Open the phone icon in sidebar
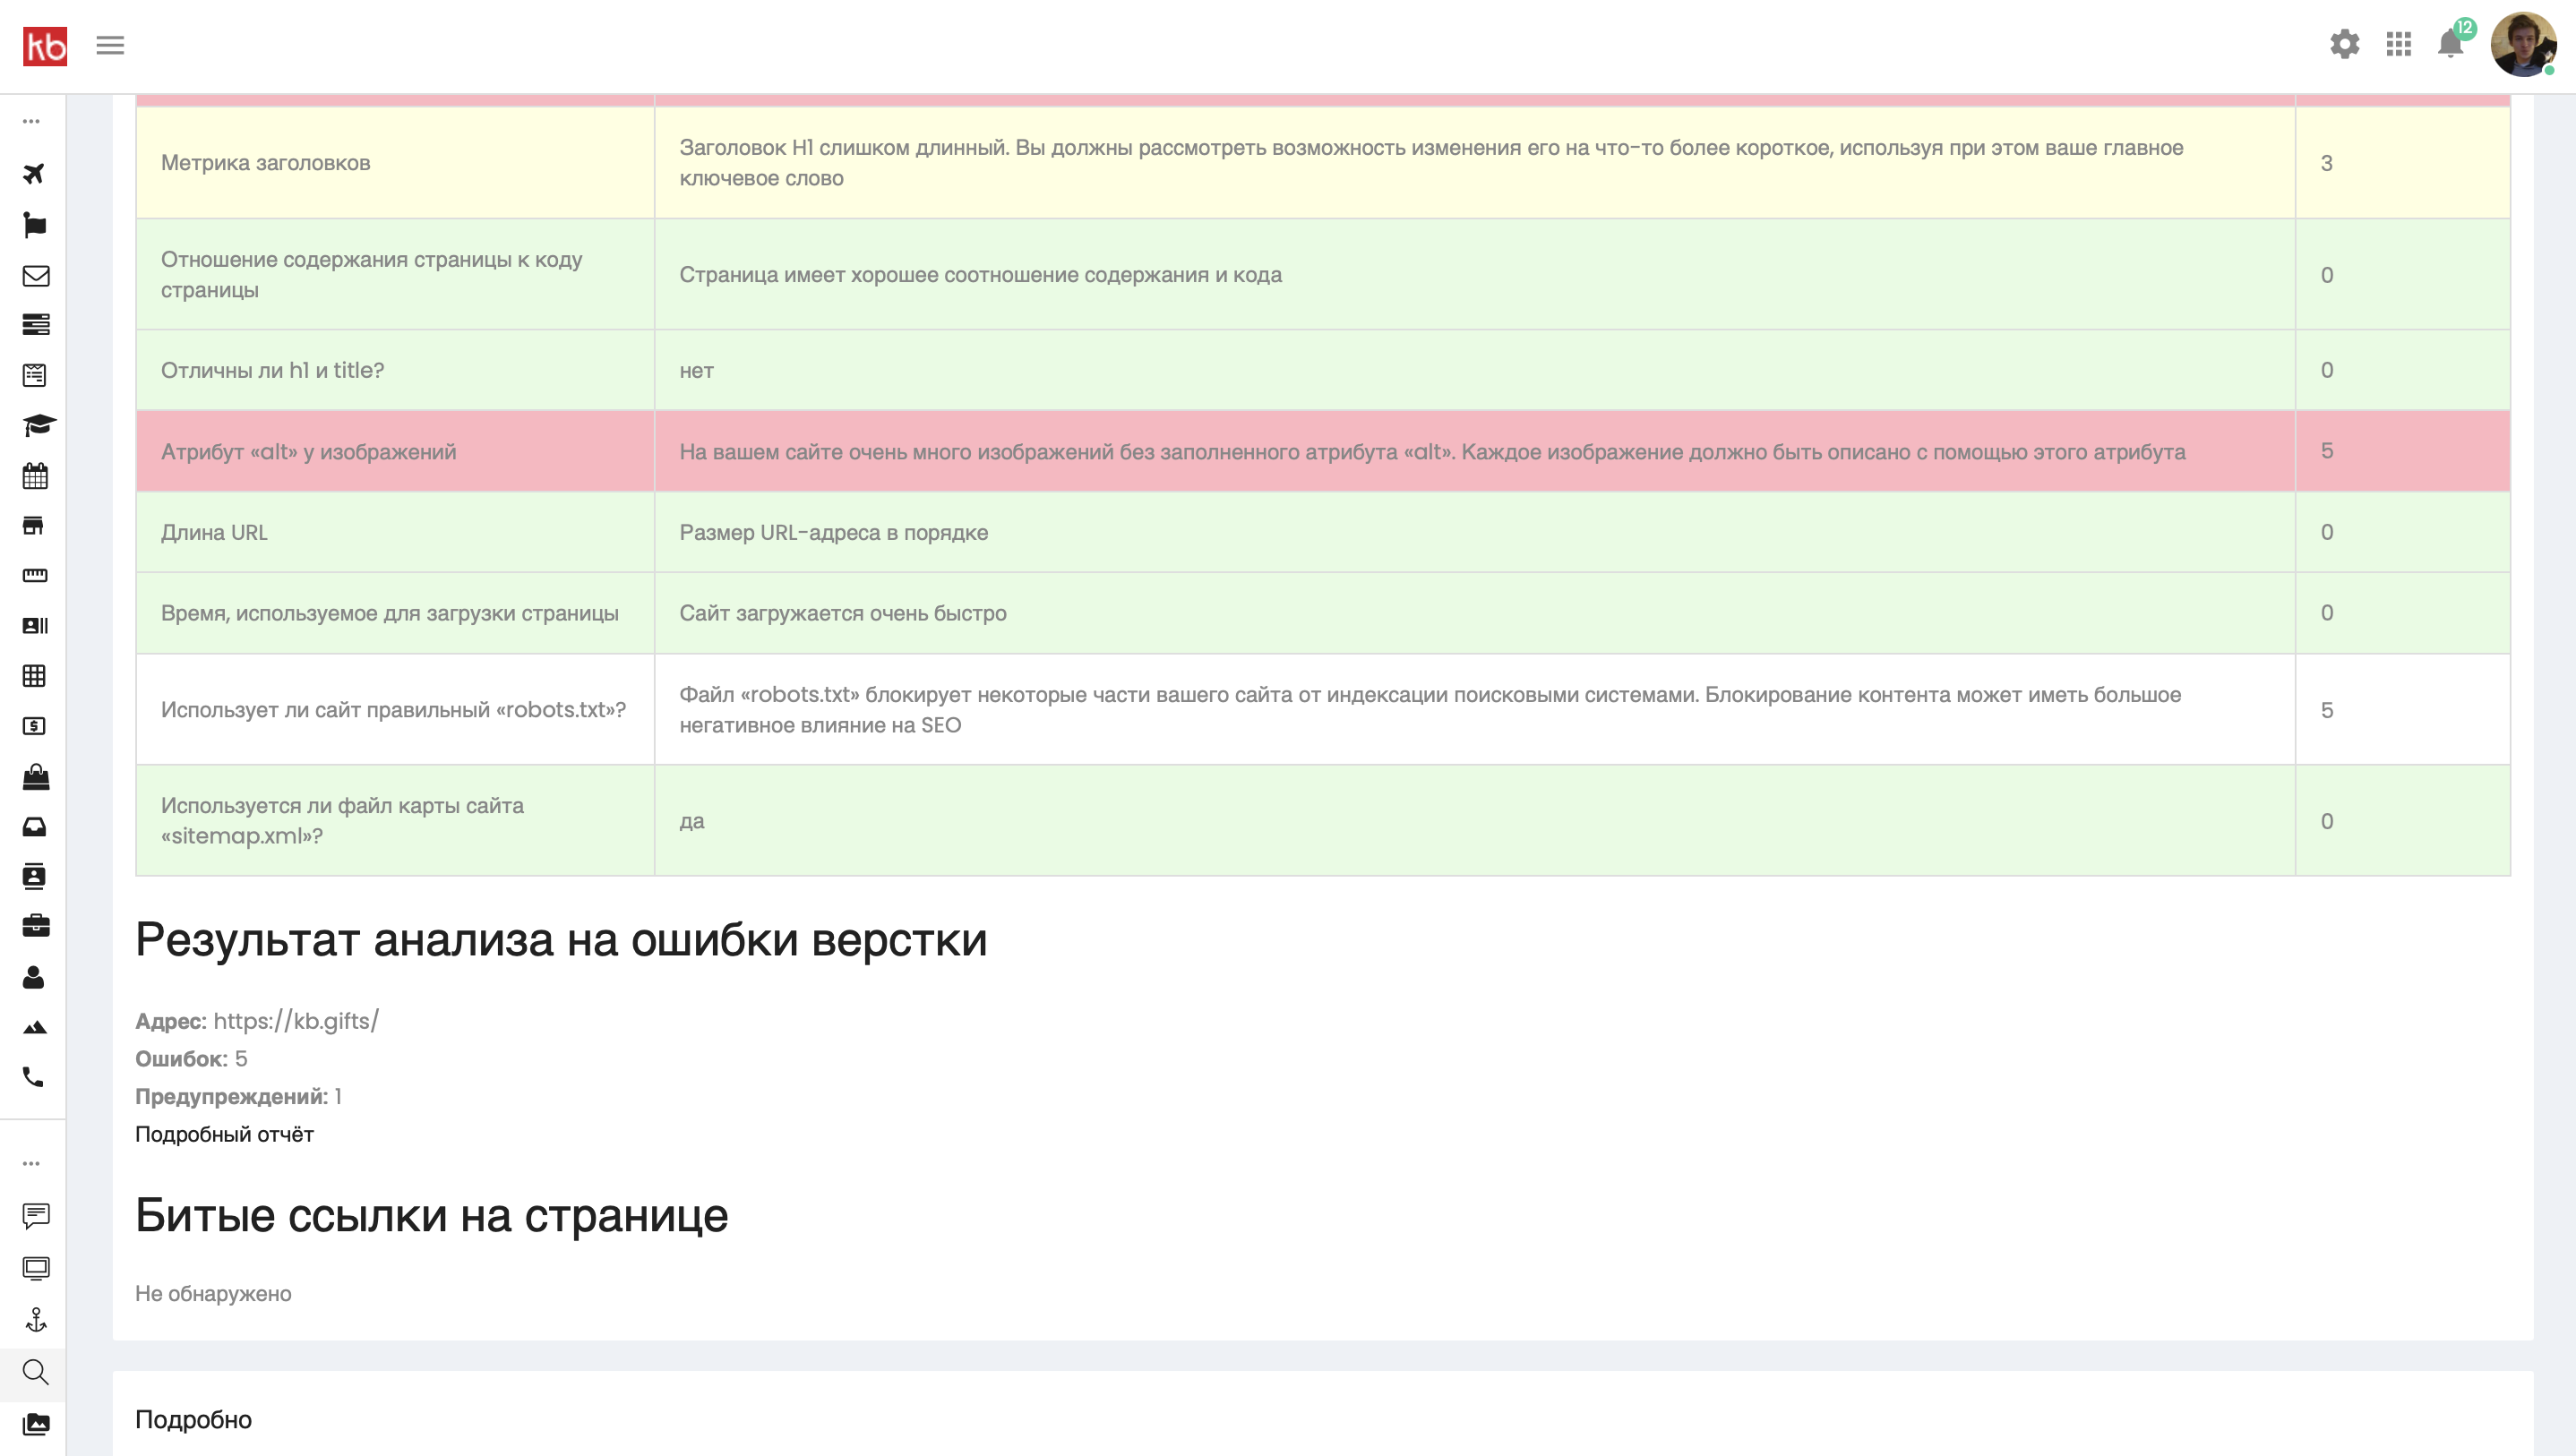This screenshot has width=2576, height=1456. pos(33,1077)
